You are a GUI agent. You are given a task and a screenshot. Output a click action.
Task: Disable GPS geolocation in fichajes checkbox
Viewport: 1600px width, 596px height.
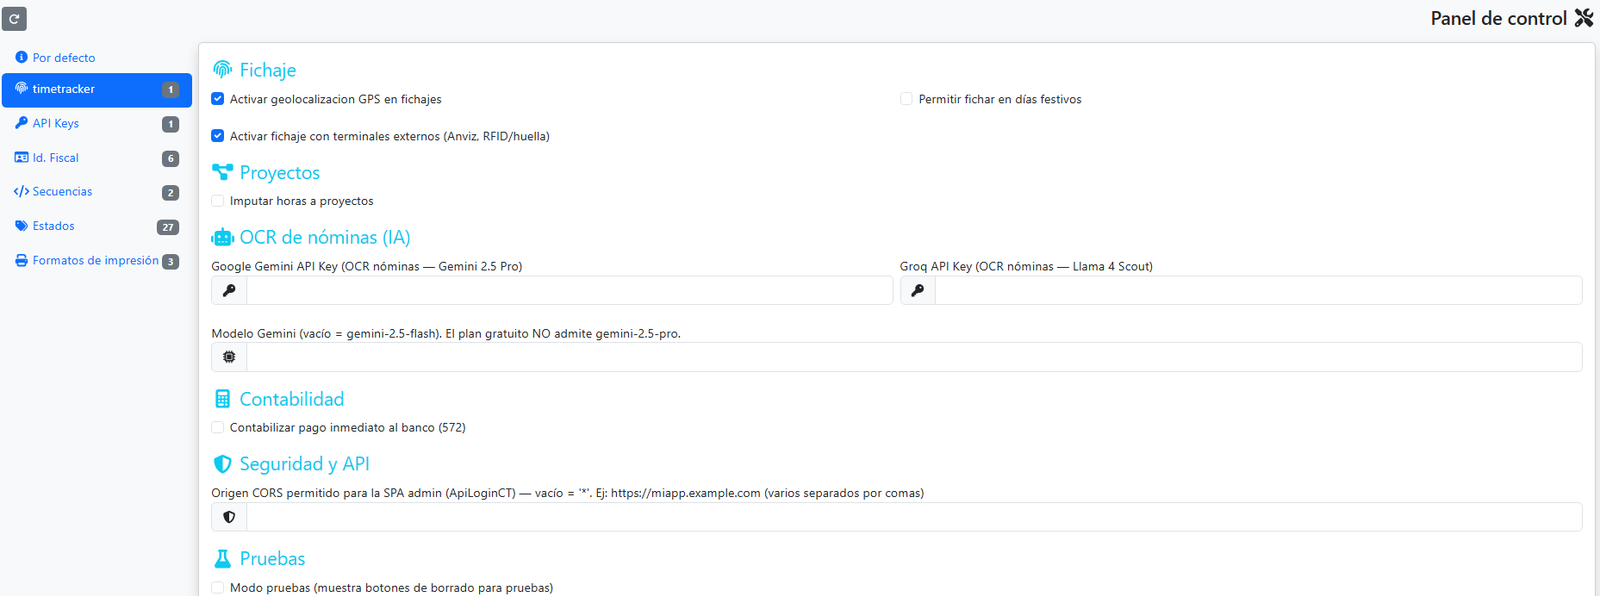click(217, 99)
